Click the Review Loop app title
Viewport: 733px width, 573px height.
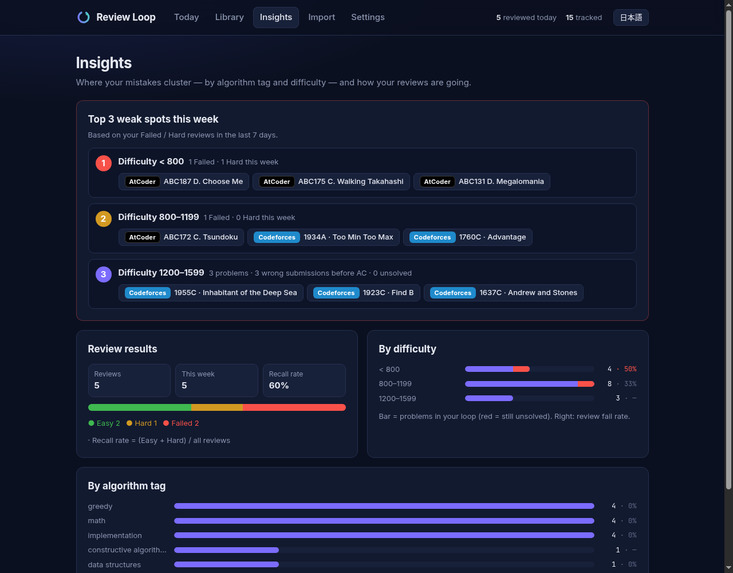tap(126, 17)
